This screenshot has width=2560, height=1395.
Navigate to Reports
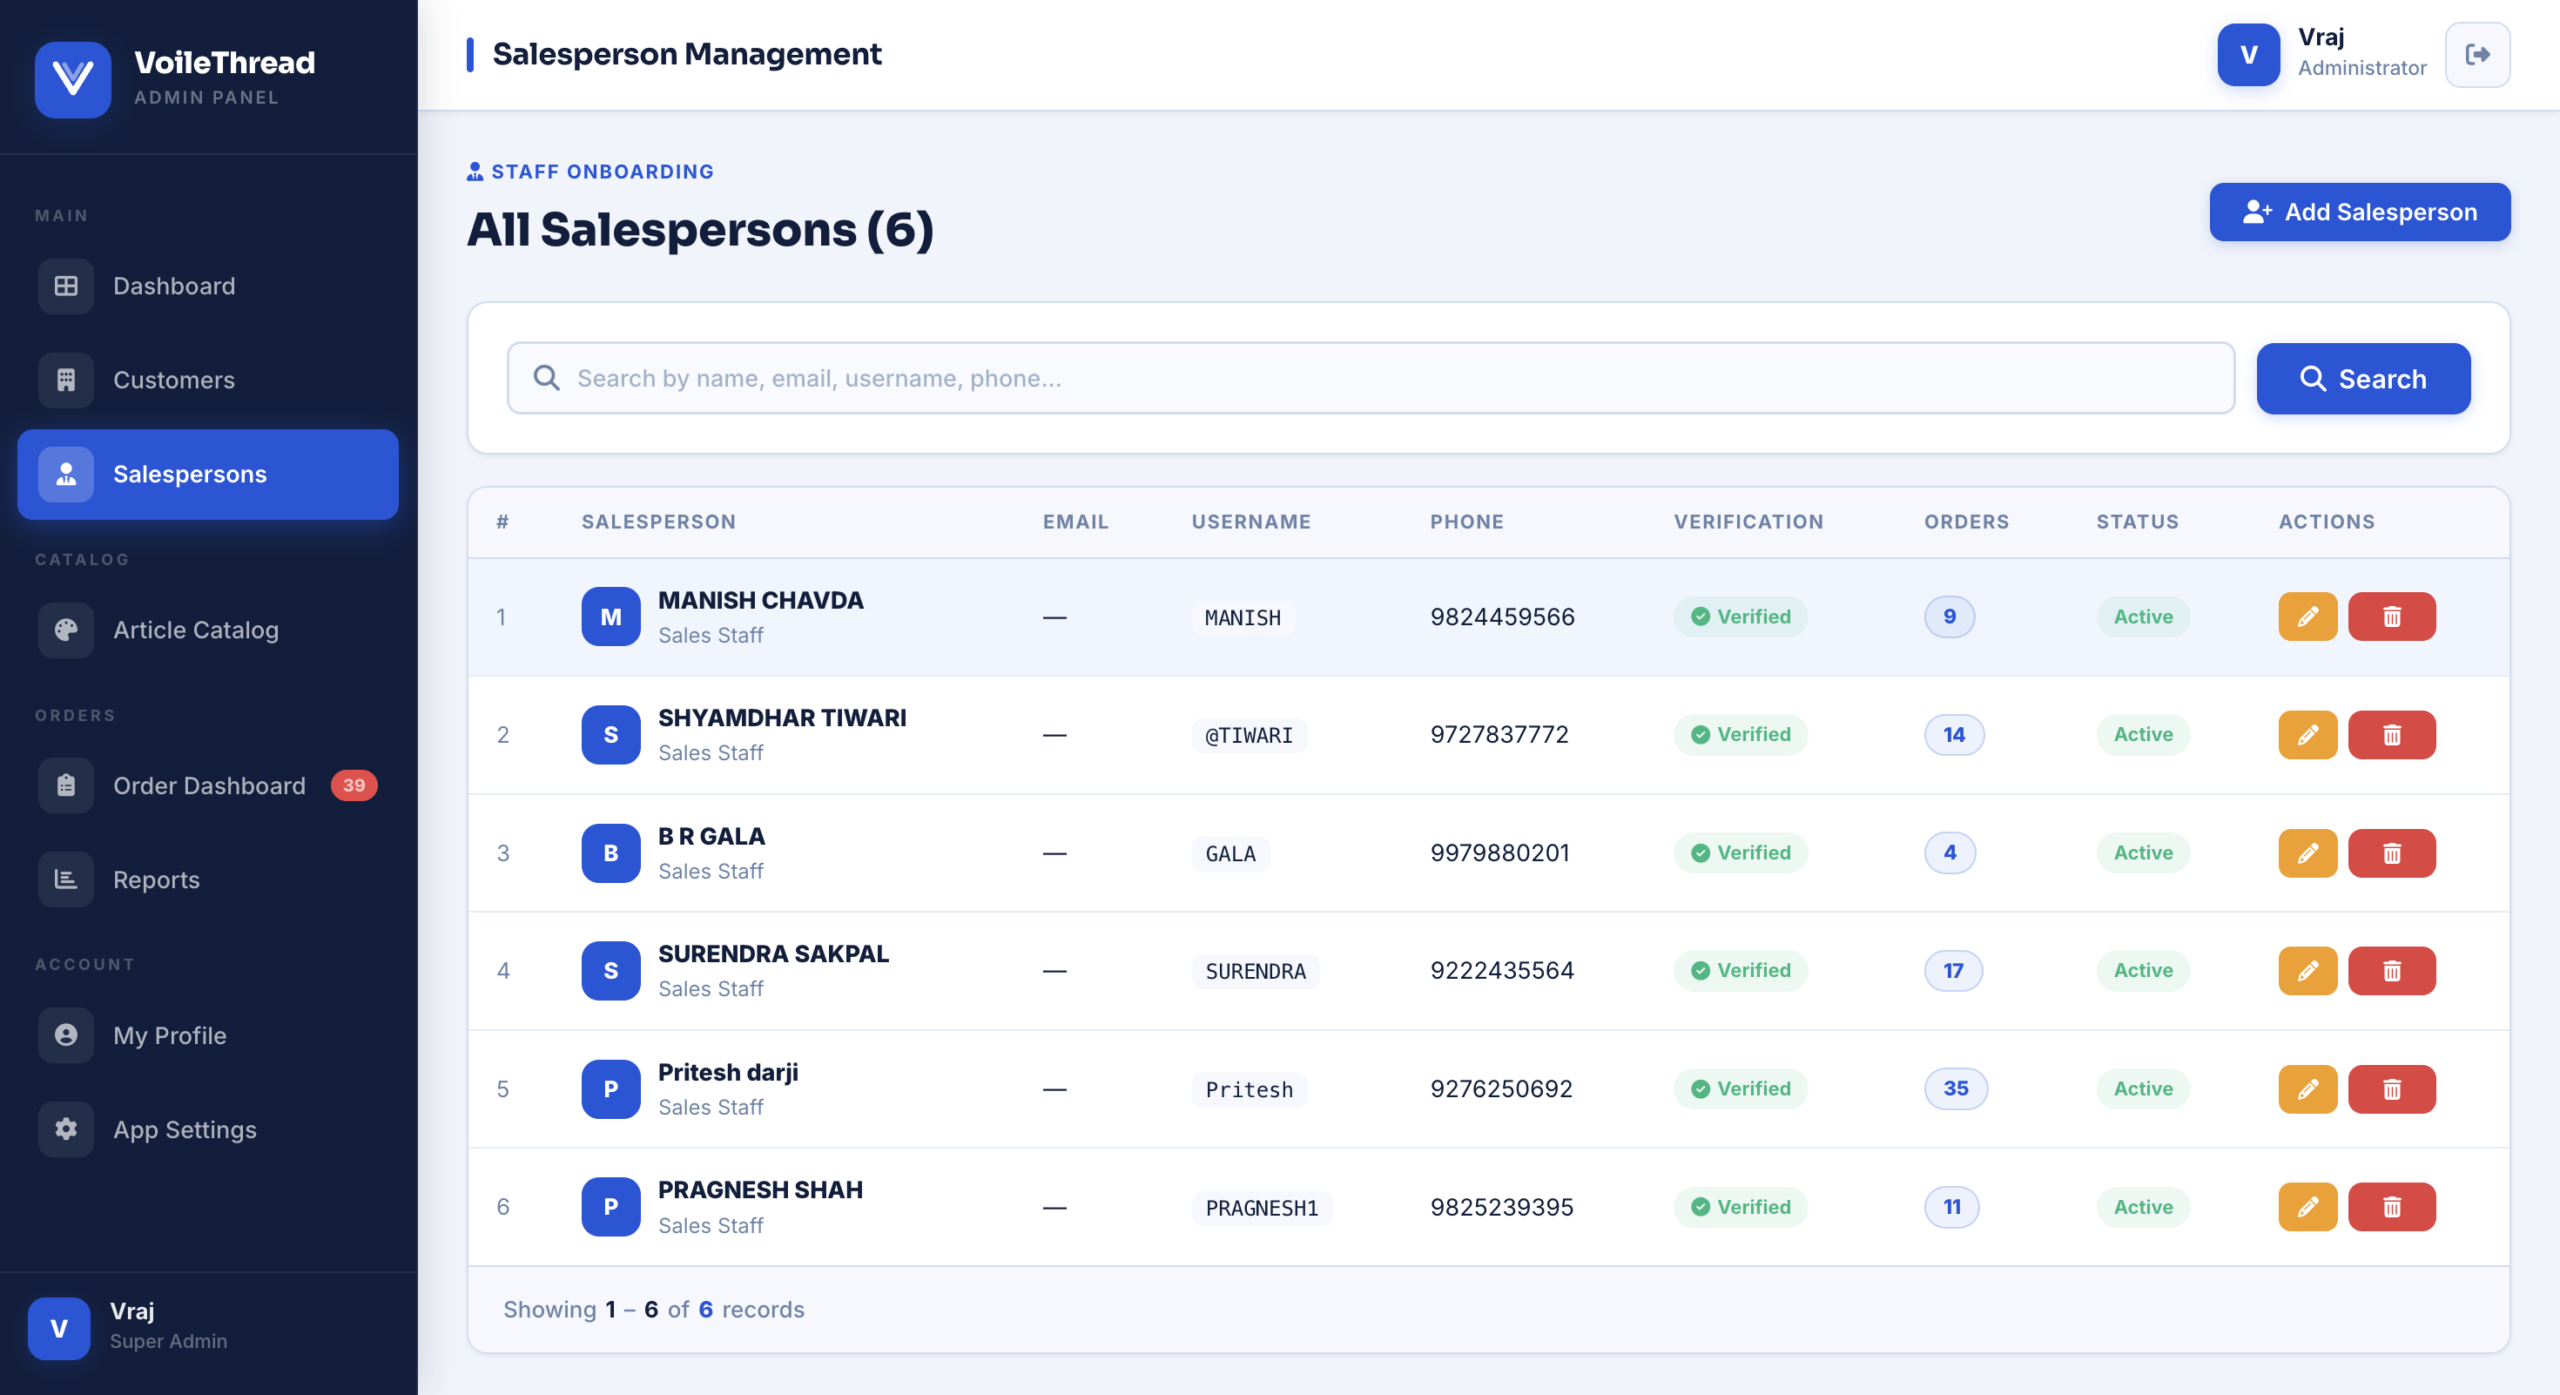click(x=156, y=880)
